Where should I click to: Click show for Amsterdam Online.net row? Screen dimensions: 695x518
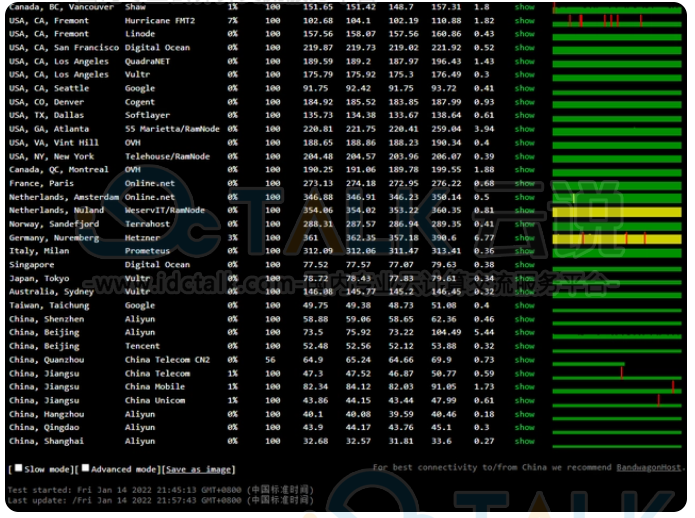click(x=524, y=198)
